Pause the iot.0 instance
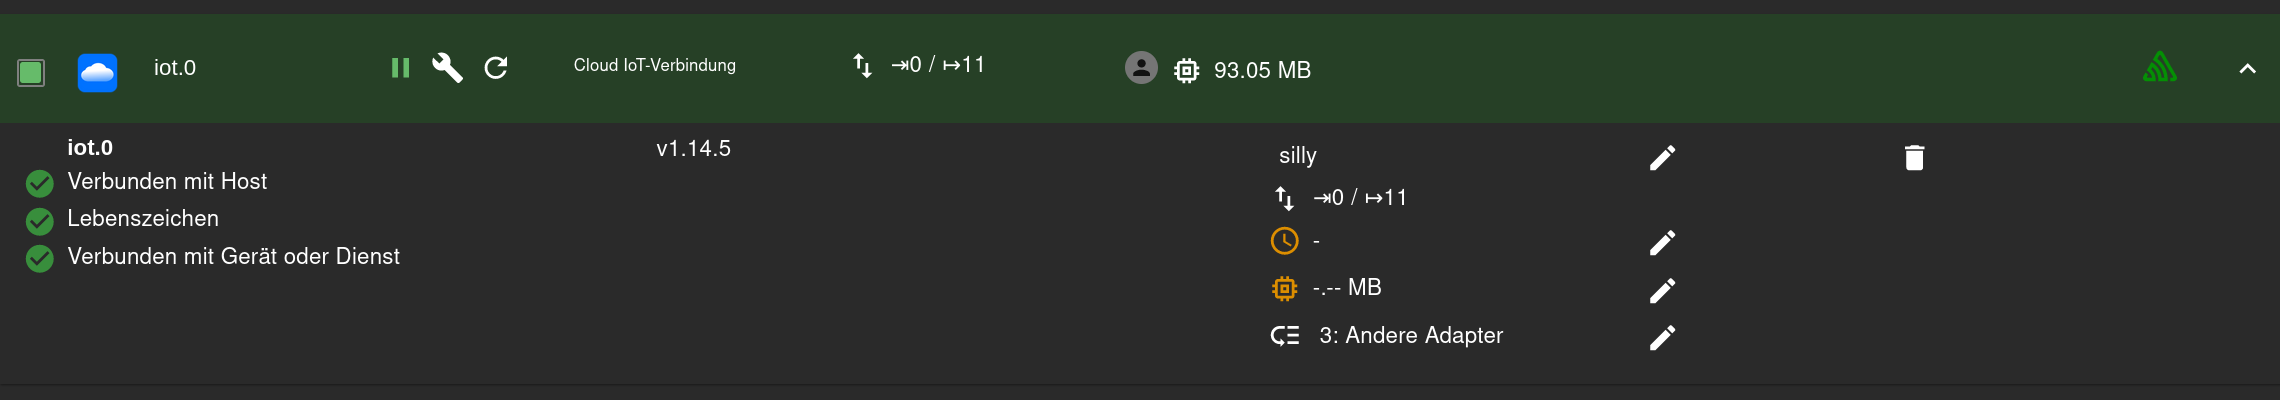The height and width of the screenshot is (400, 2280). (400, 68)
